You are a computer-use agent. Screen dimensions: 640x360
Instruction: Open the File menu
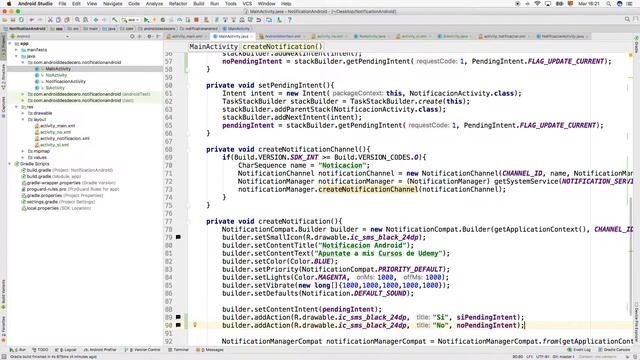(62, 4)
